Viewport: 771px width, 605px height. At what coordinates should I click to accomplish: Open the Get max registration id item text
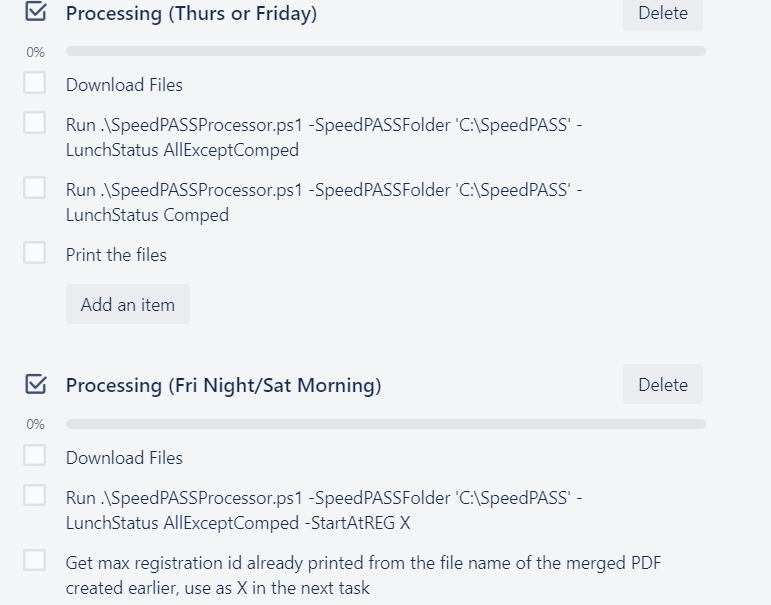point(362,575)
